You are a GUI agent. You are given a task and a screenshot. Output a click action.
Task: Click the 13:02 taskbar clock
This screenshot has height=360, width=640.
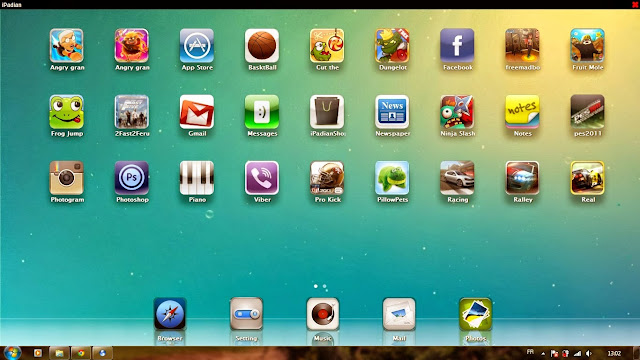point(614,353)
